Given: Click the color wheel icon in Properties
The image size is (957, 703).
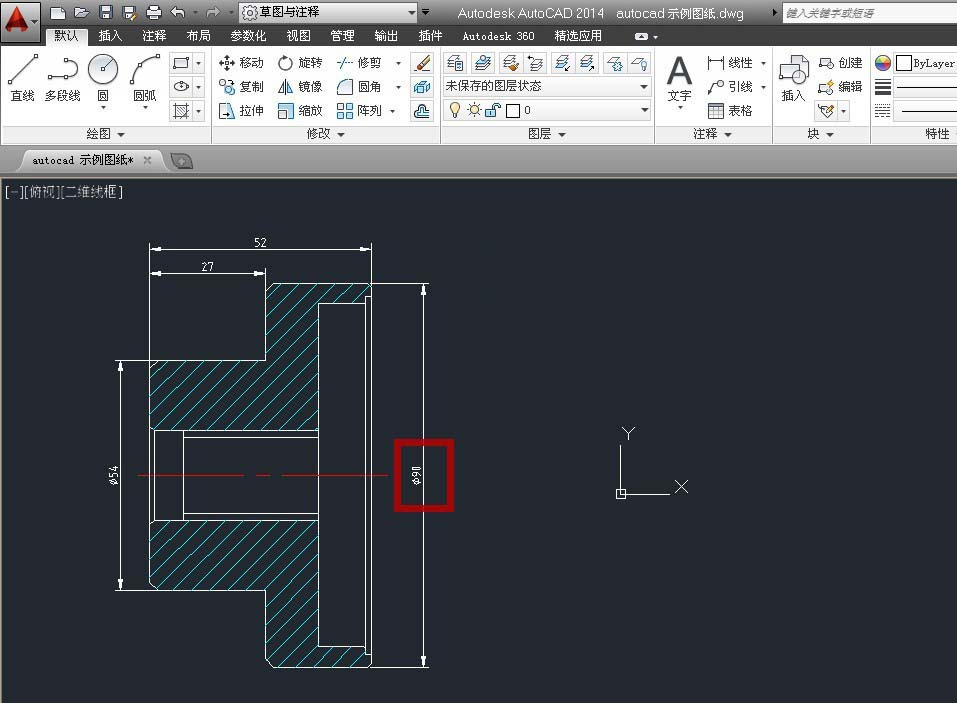Looking at the screenshot, I should click(x=883, y=63).
